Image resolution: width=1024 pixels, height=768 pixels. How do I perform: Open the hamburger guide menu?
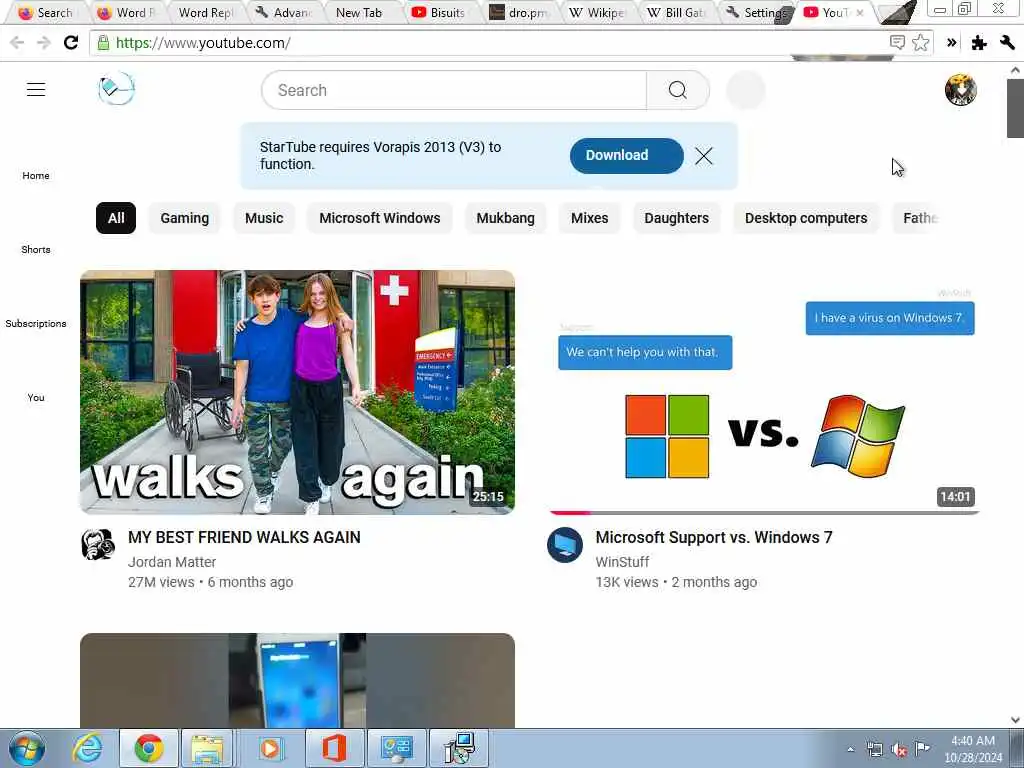click(x=36, y=89)
